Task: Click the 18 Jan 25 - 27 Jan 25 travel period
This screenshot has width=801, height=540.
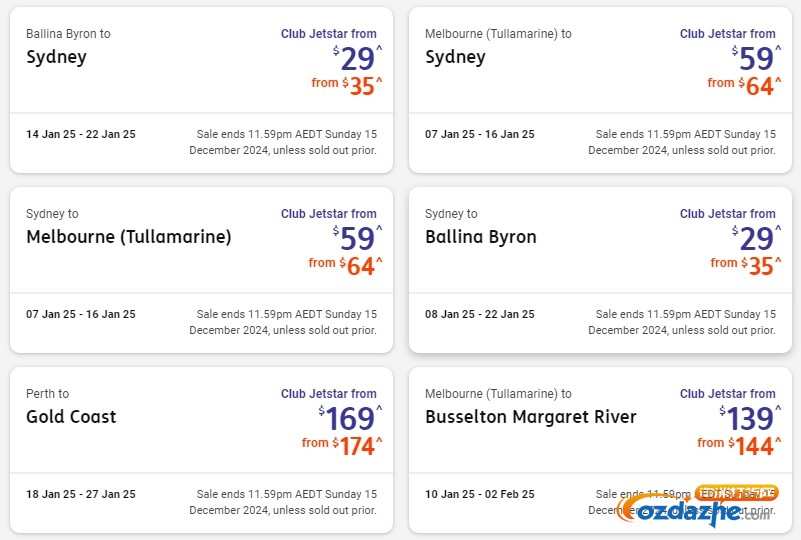Action: tap(81, 494)
